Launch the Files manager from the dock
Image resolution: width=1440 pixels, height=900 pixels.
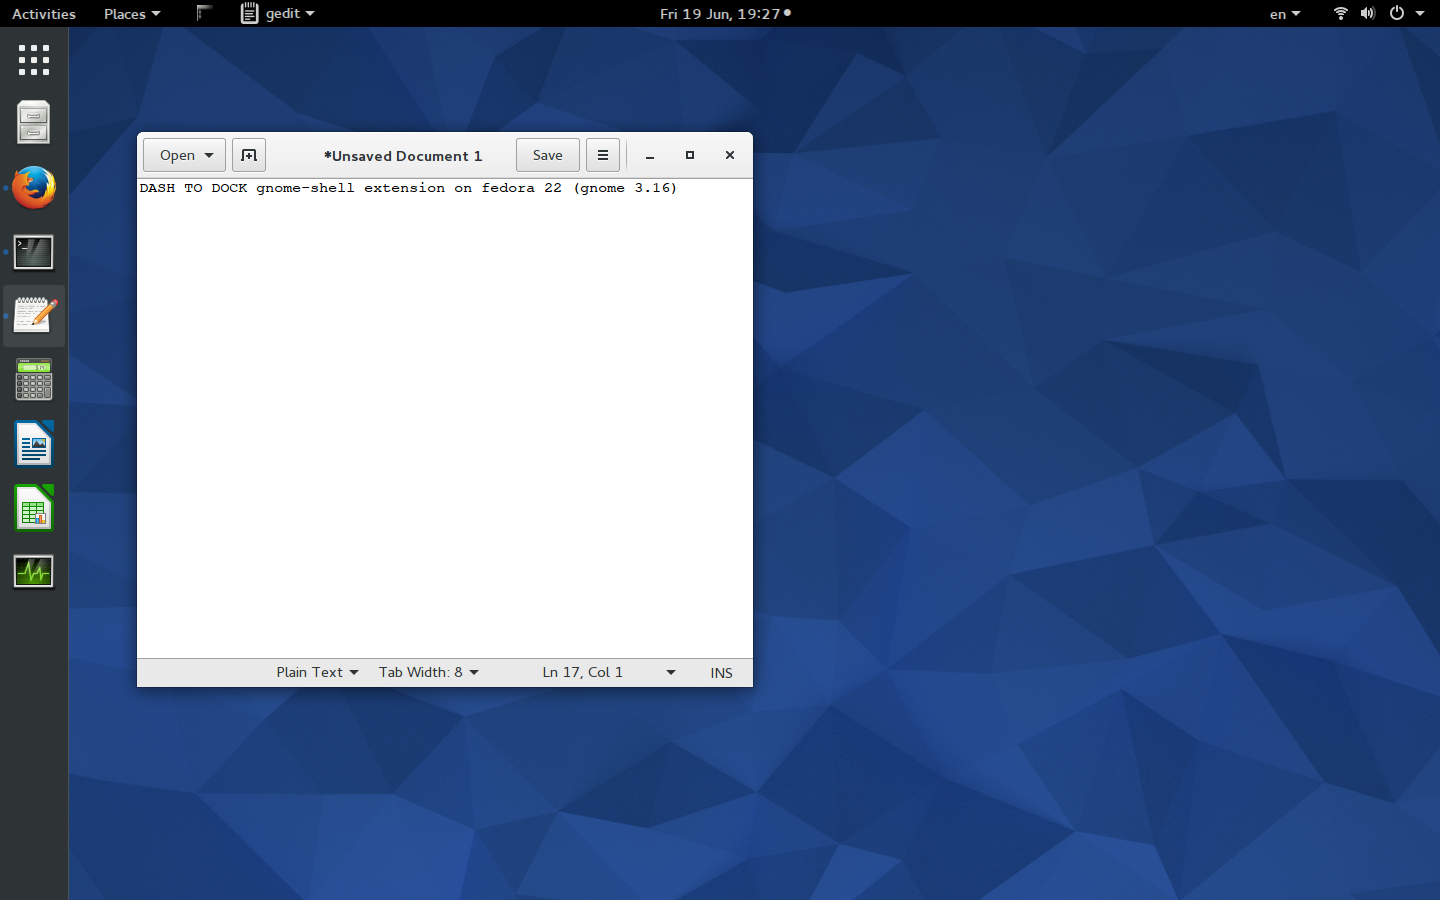pos(34,123)
